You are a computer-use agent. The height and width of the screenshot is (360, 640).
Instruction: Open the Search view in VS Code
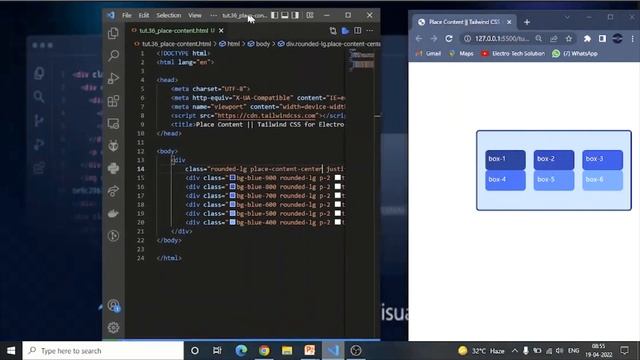pyautogui.click(x=113, y=56)
